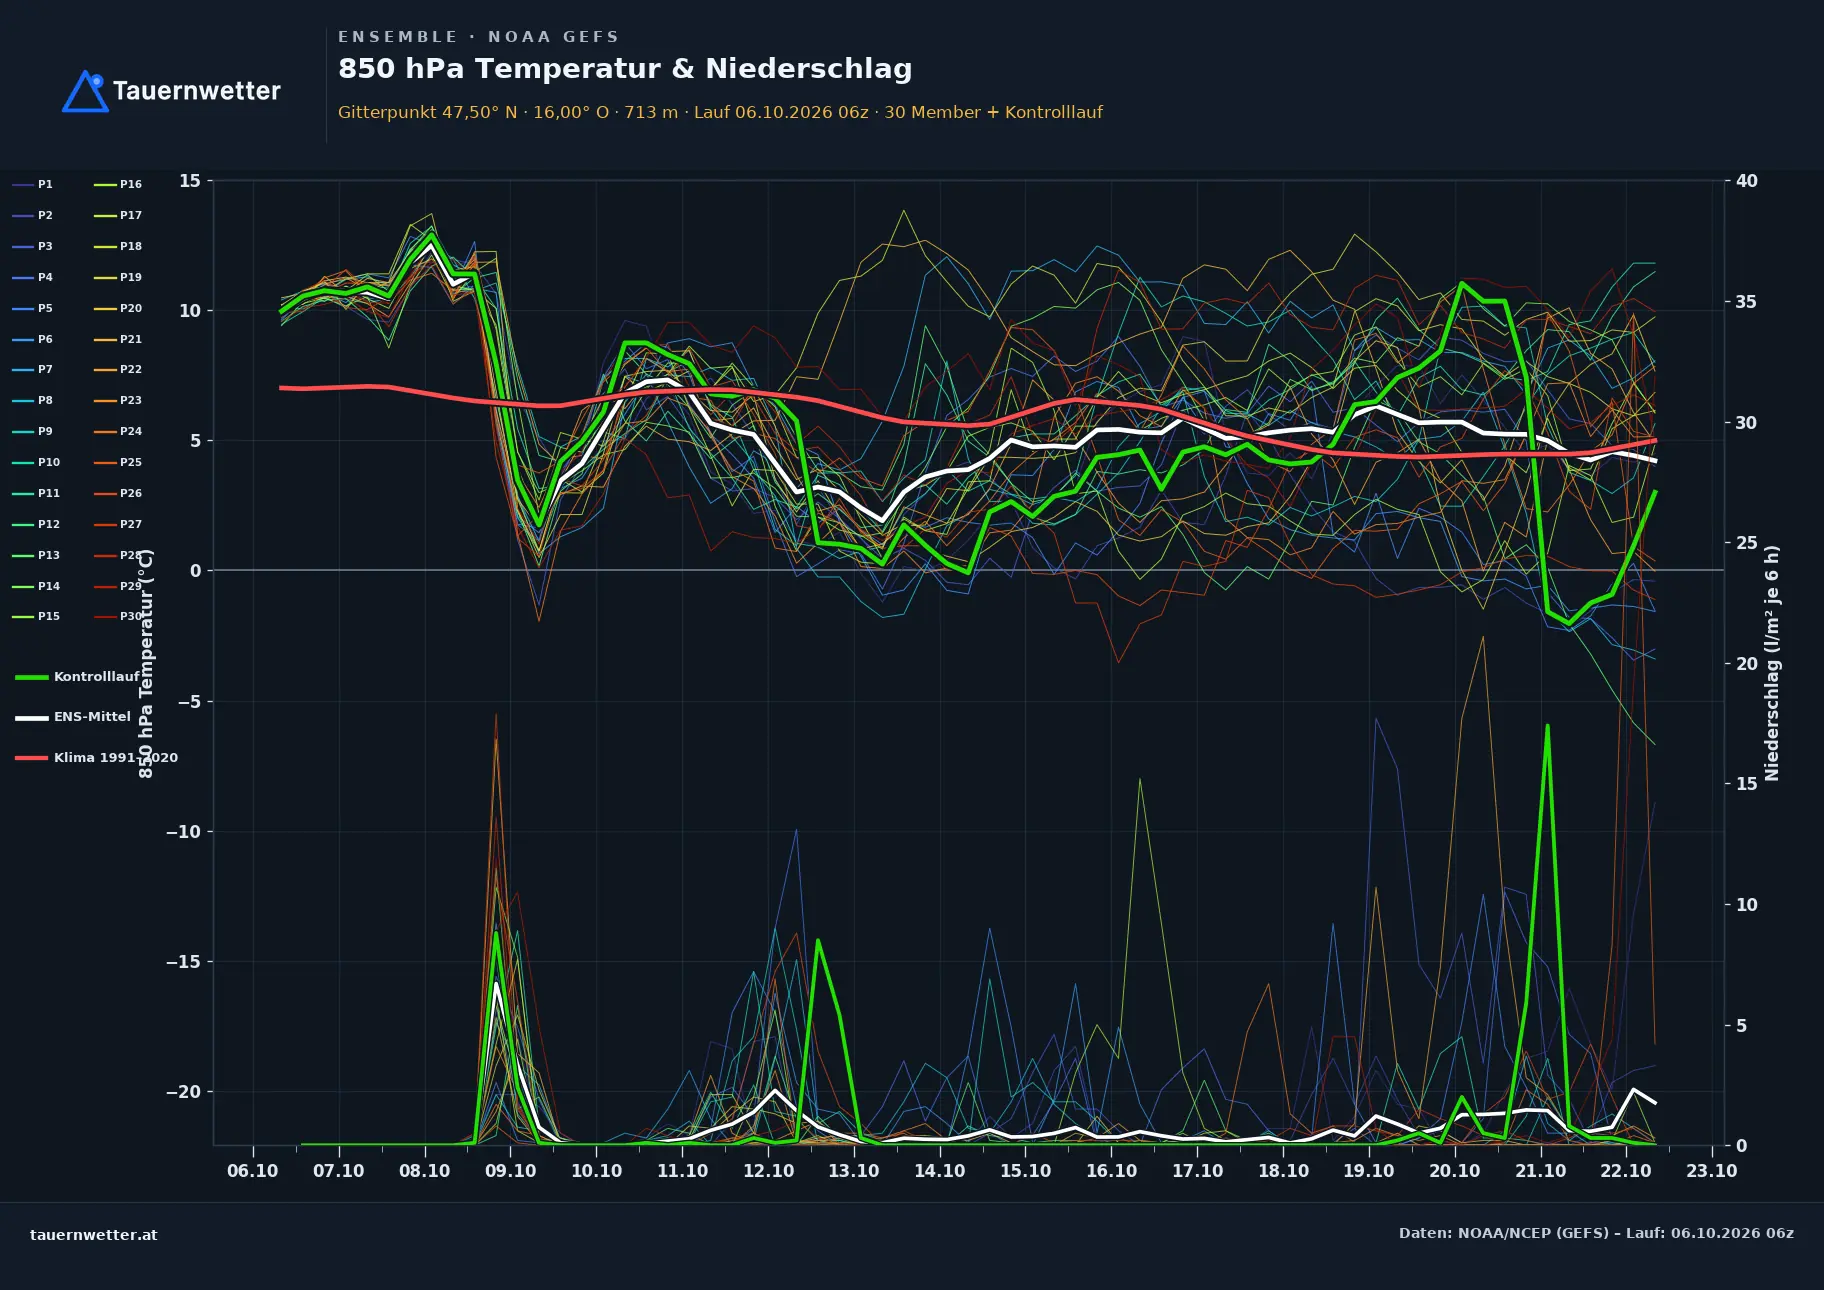
Task: Click the 23.10 date tick label
Action: (x=1712, y=1171)
